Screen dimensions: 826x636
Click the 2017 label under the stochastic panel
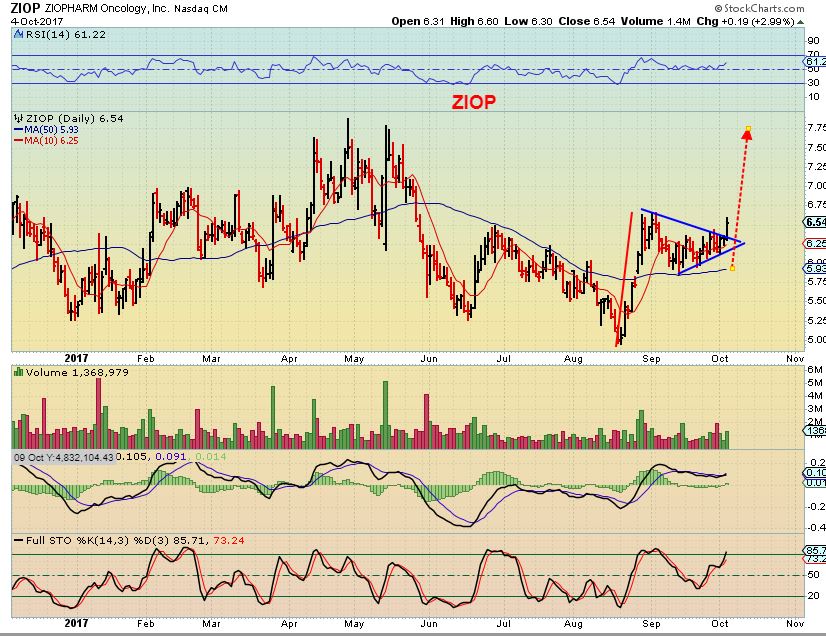pyautogui.click(x=76, y=623)
